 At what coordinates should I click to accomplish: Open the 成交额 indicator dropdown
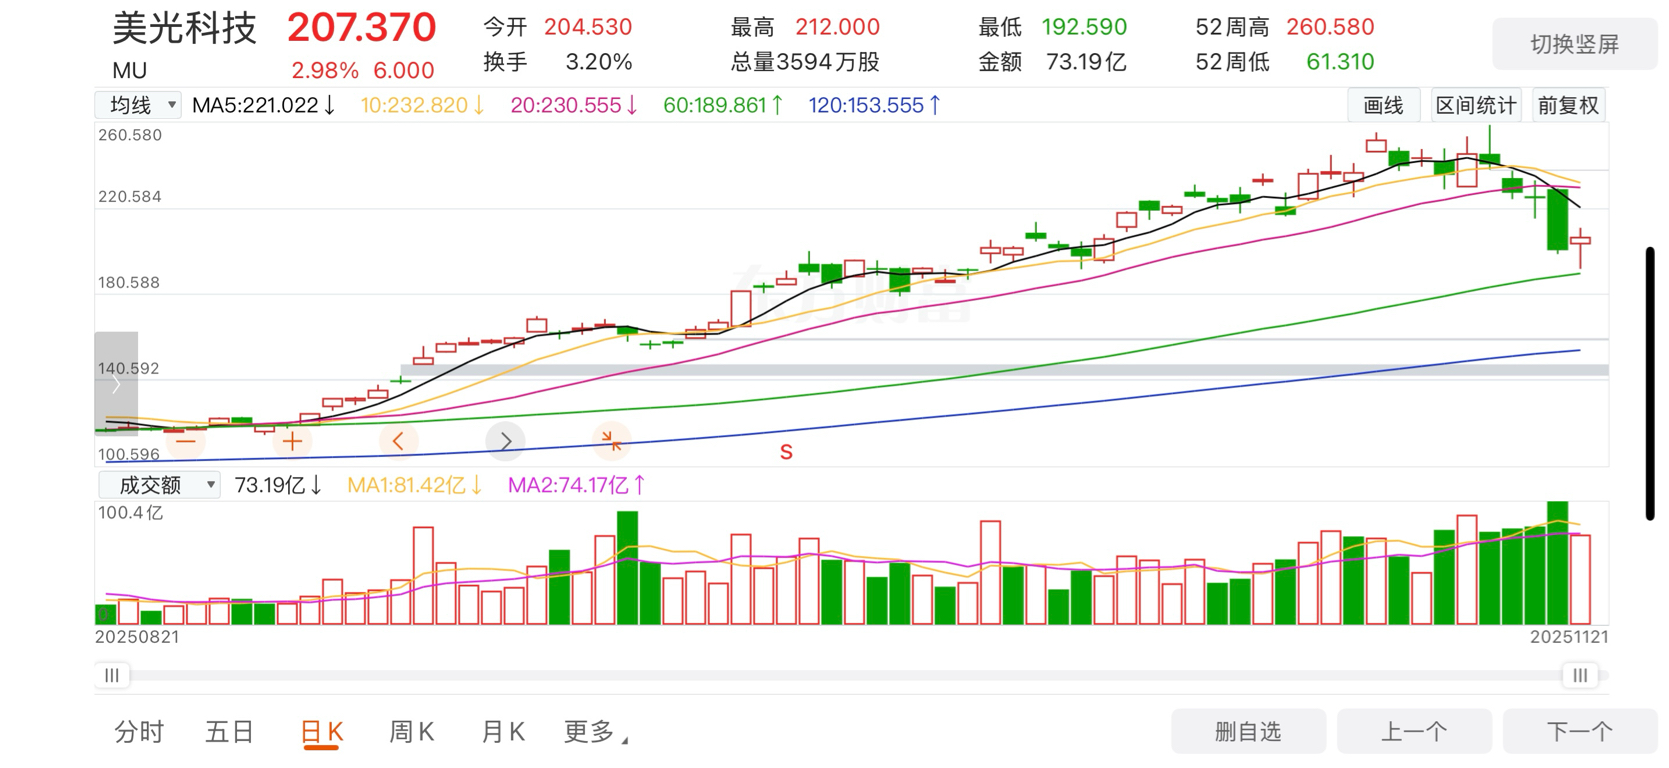(x=159, y=485)
